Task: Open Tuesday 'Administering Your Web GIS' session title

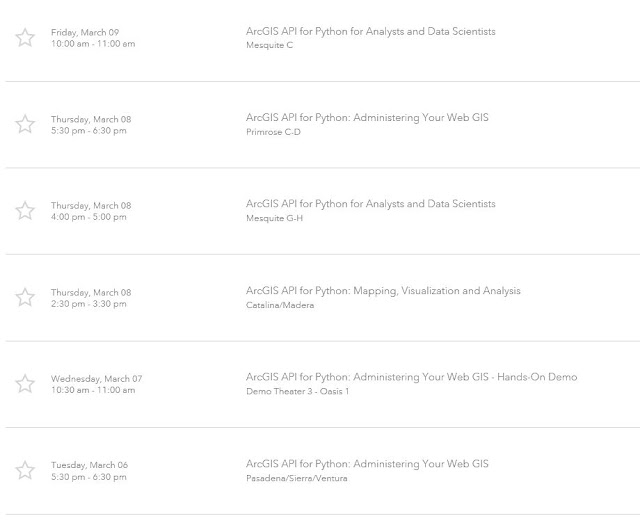Action: pyautogui.click(x=367, y=464)
